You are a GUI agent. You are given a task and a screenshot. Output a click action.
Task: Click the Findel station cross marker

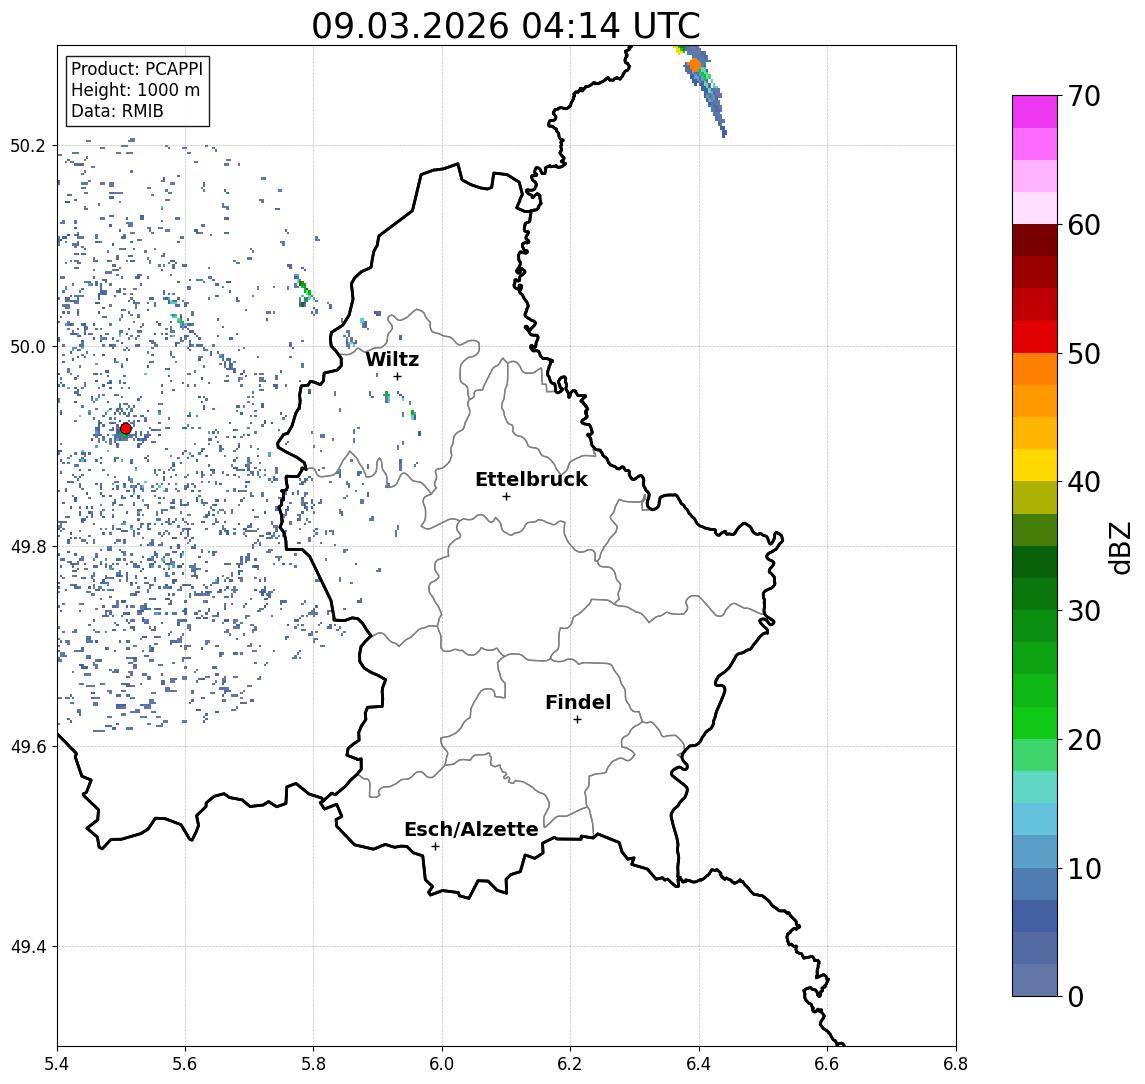(577, 719)
